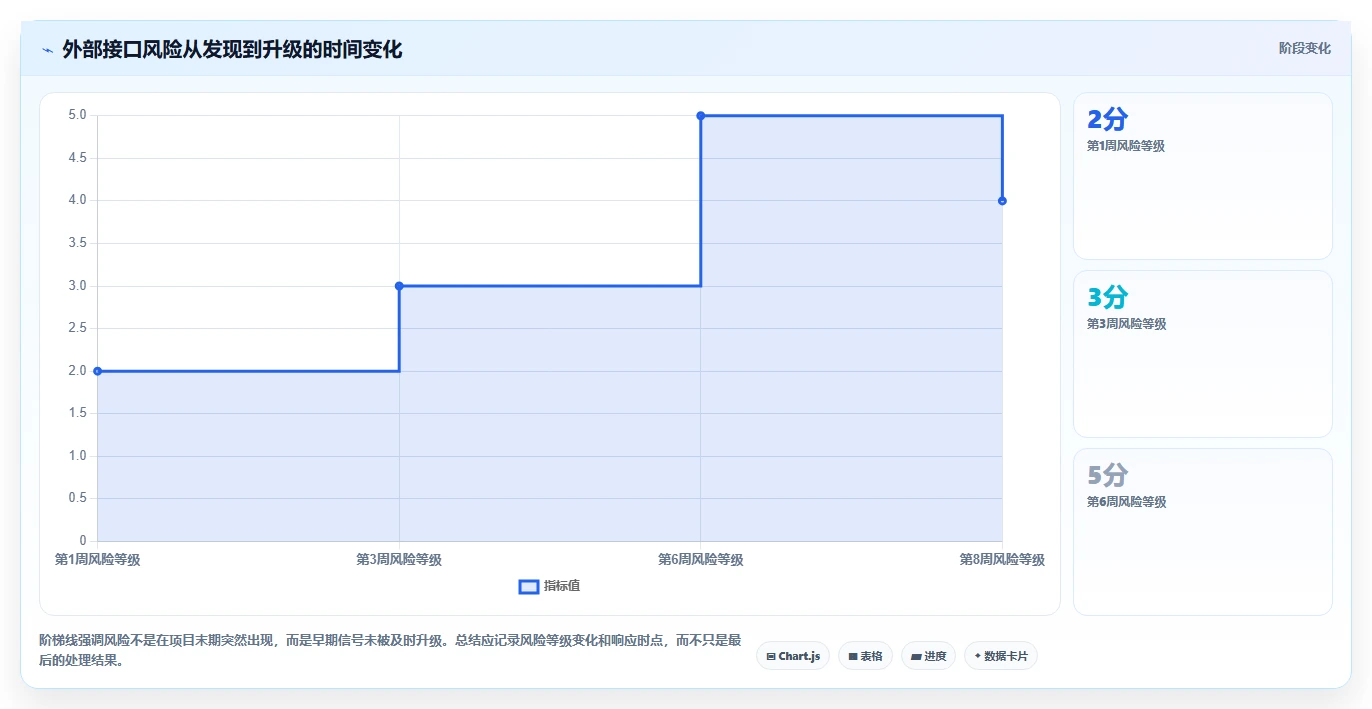Click the y-axis value 5.0
This screenshot has width=1372, height=709.
coord(77,116)
